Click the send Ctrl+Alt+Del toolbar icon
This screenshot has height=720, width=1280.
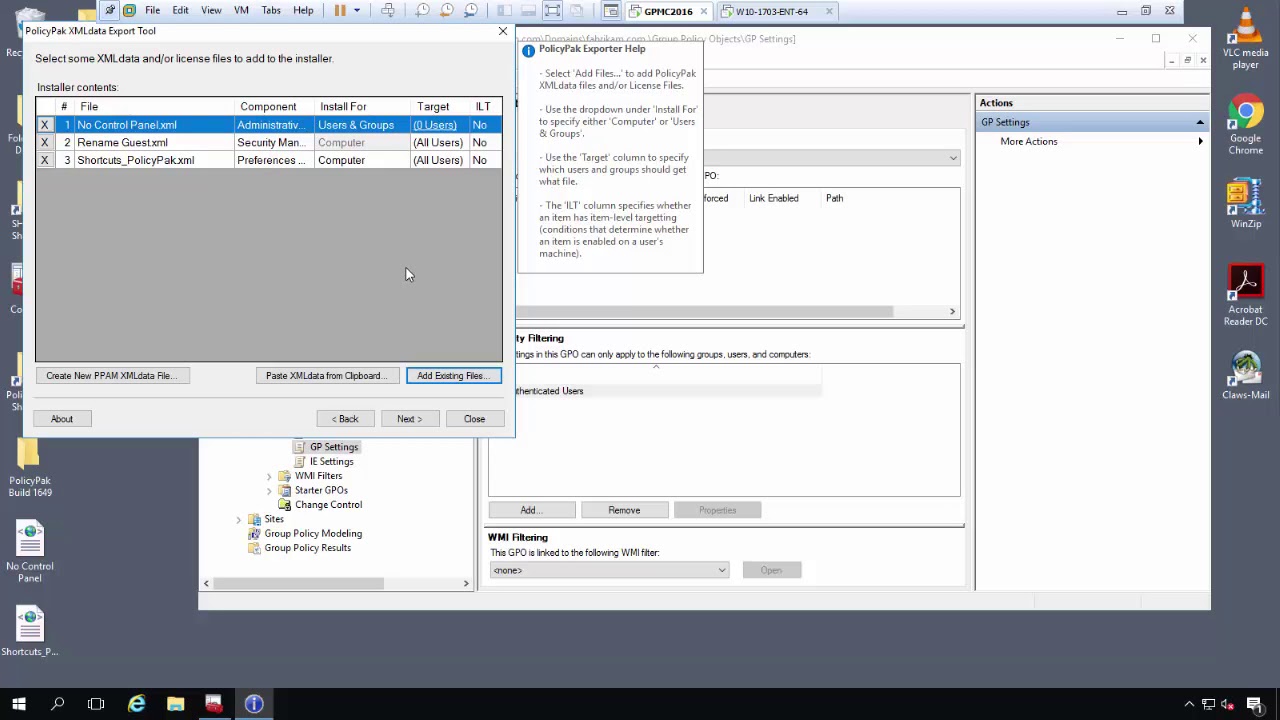tap(388, 11)
